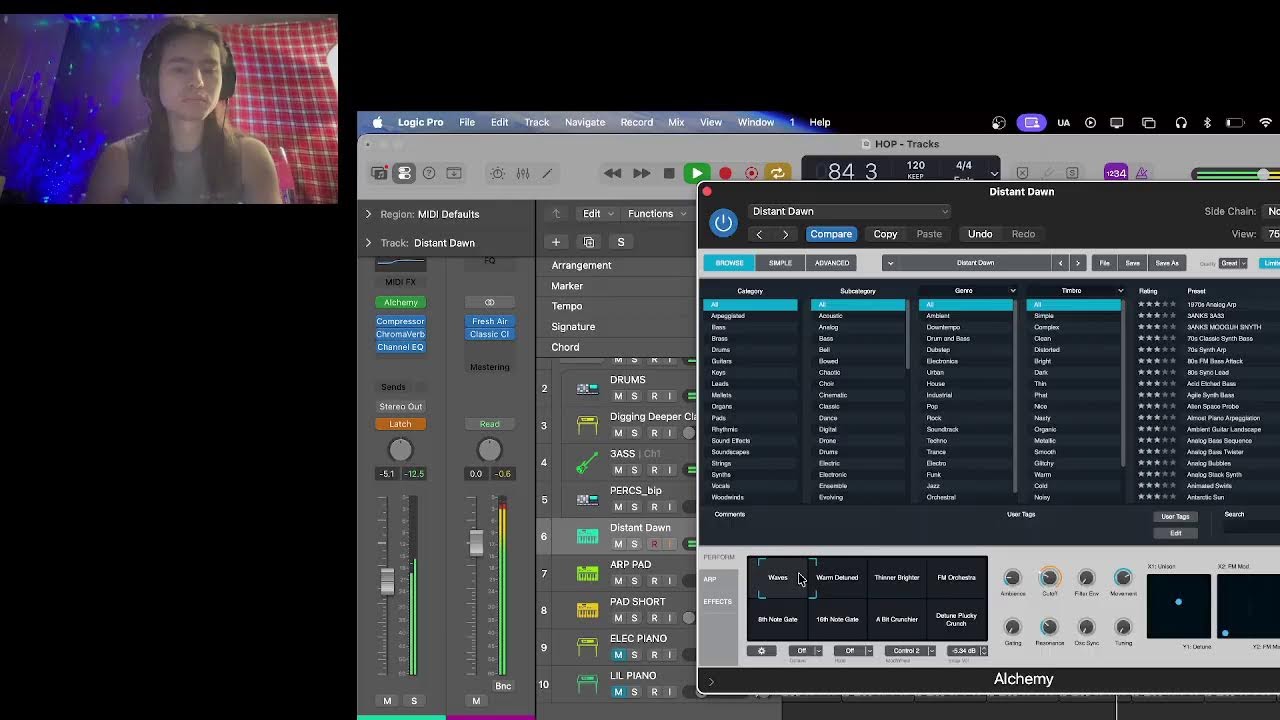
Task: Show the Smart Controls brightness dial icon
Action: [497, 173]
